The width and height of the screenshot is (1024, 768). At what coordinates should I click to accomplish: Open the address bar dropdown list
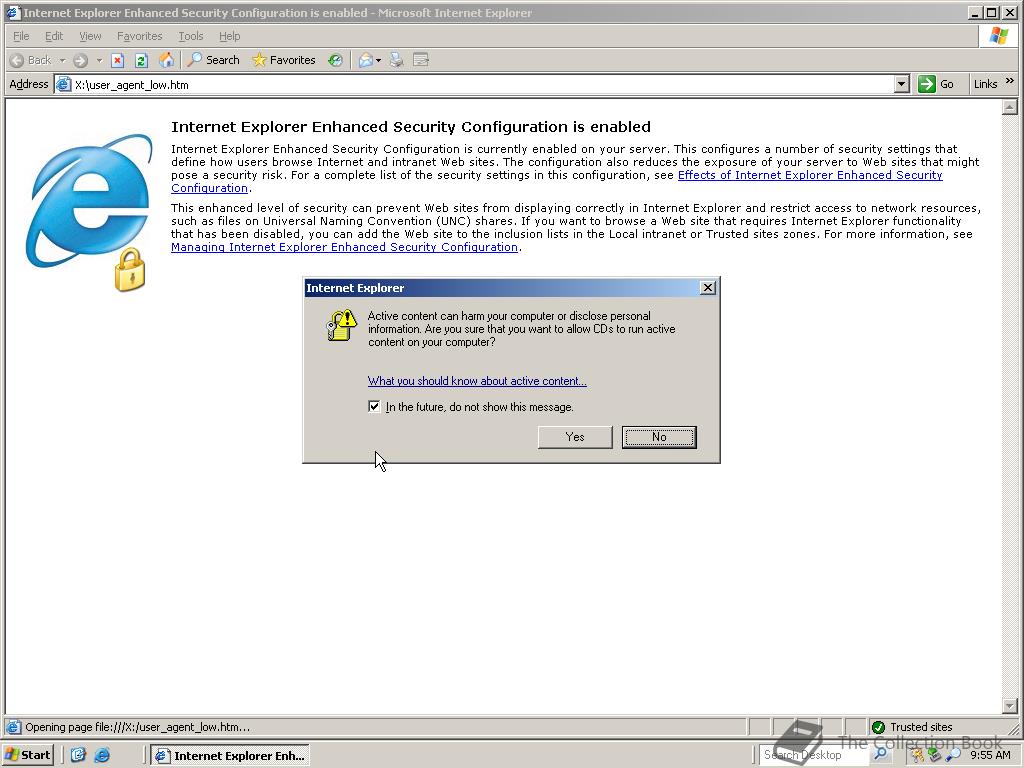click(x=902, y=84)
